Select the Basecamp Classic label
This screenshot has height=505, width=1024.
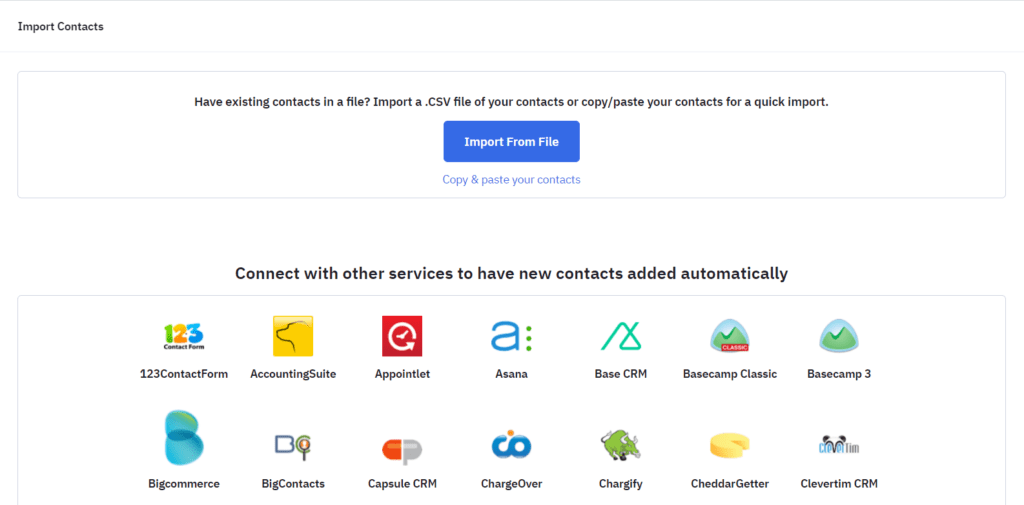point(730,374)
